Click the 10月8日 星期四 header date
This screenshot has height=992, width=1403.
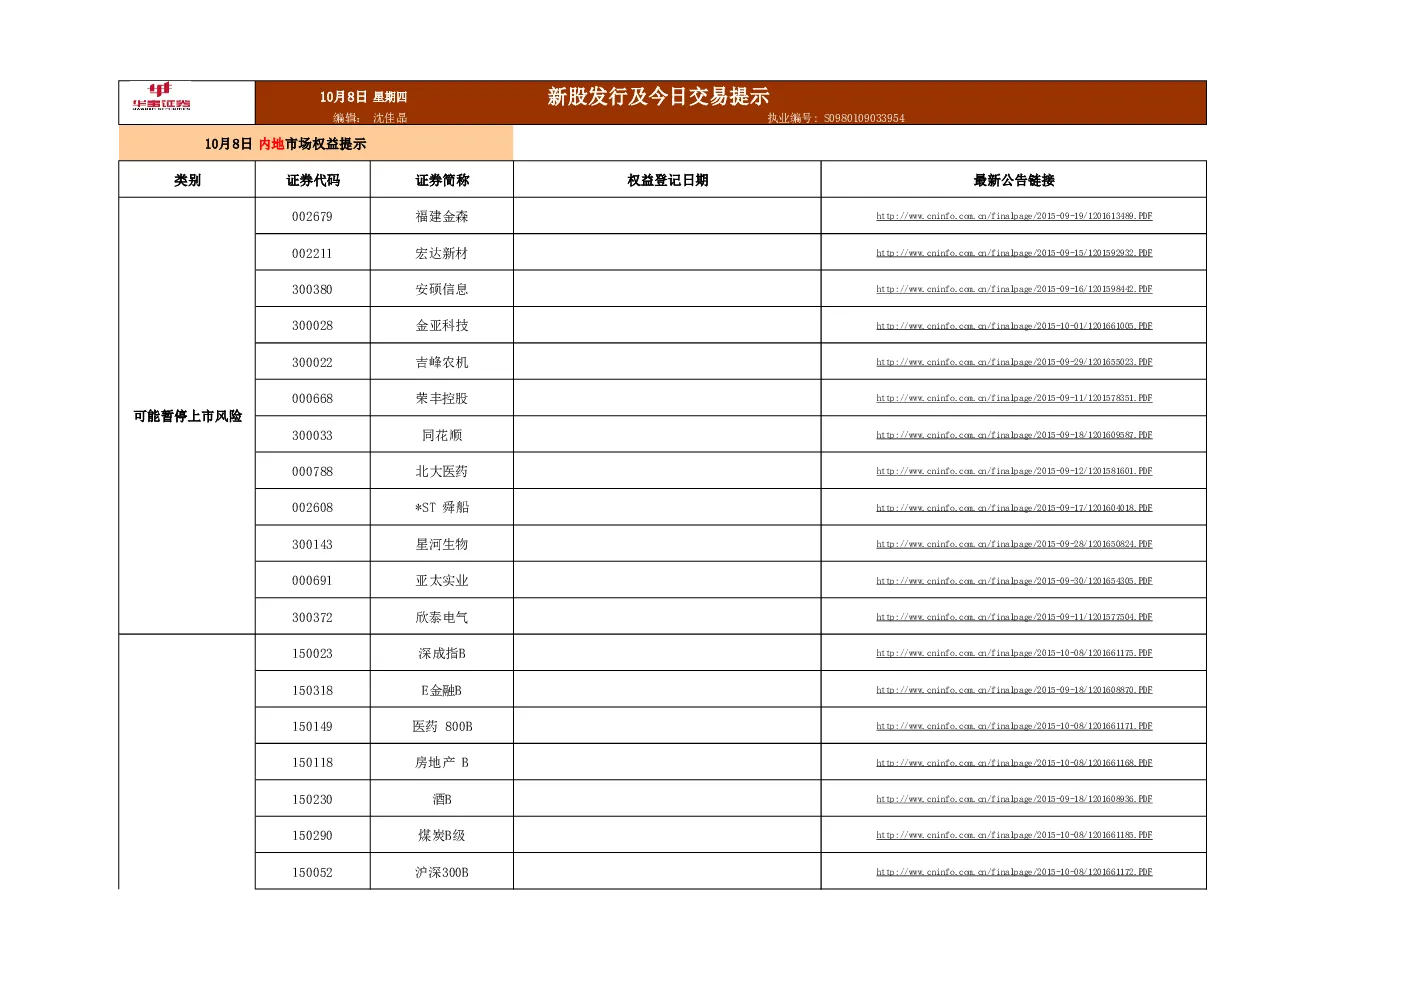(x=363, y=97)
